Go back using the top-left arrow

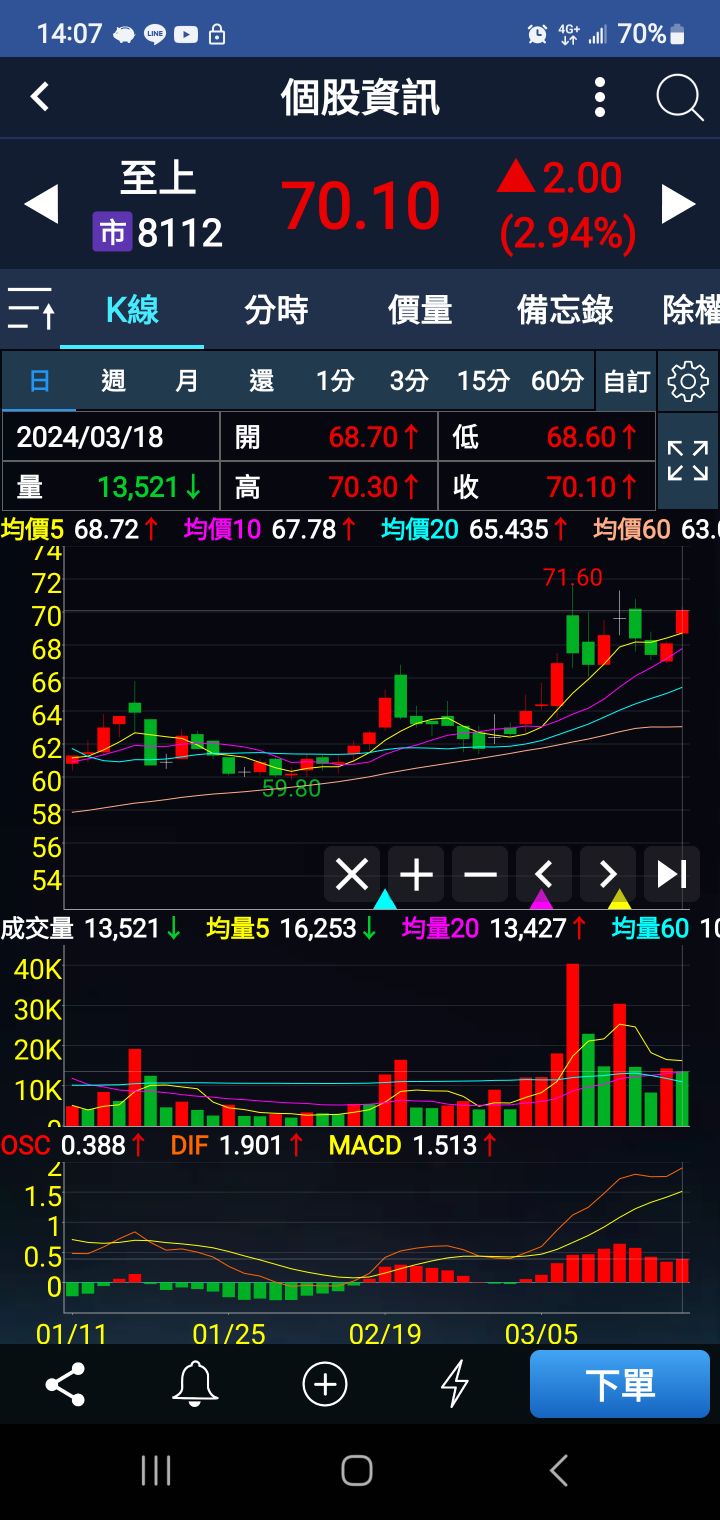pyautogui.click(x=40, y=97)
